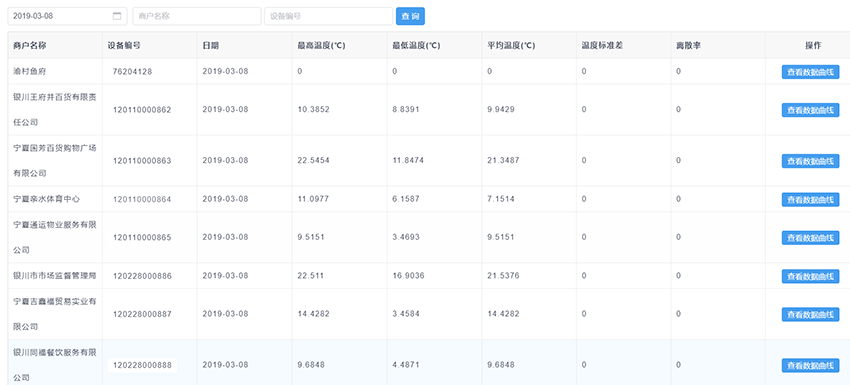Click average temperature value 9.9429

[x=501, y=110]
